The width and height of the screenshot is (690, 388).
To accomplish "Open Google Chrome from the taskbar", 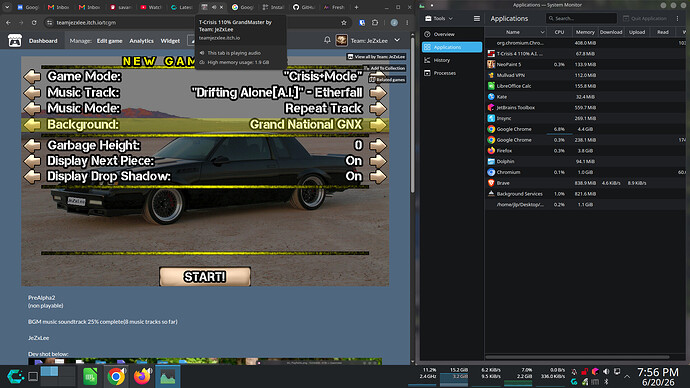I will pos(116,377).
